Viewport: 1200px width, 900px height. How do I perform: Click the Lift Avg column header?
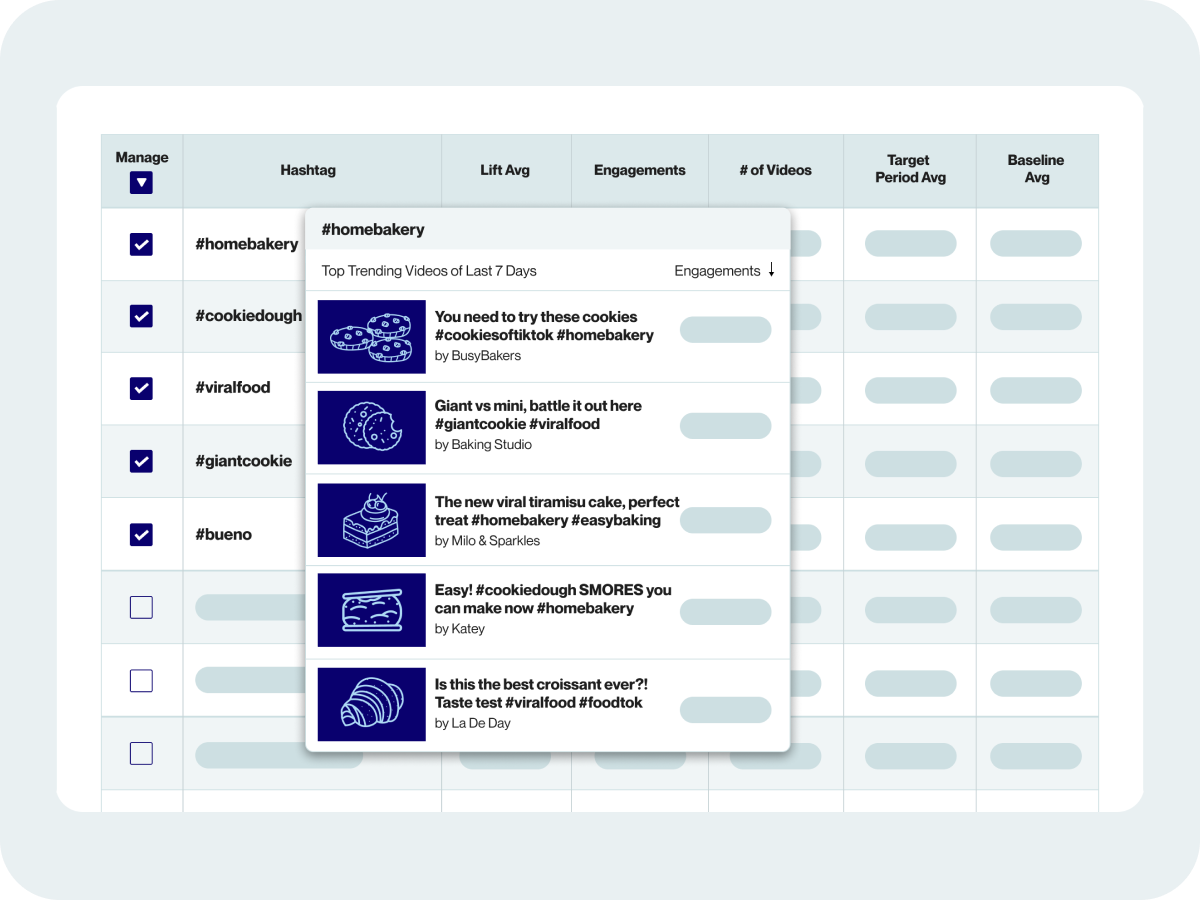505,170
